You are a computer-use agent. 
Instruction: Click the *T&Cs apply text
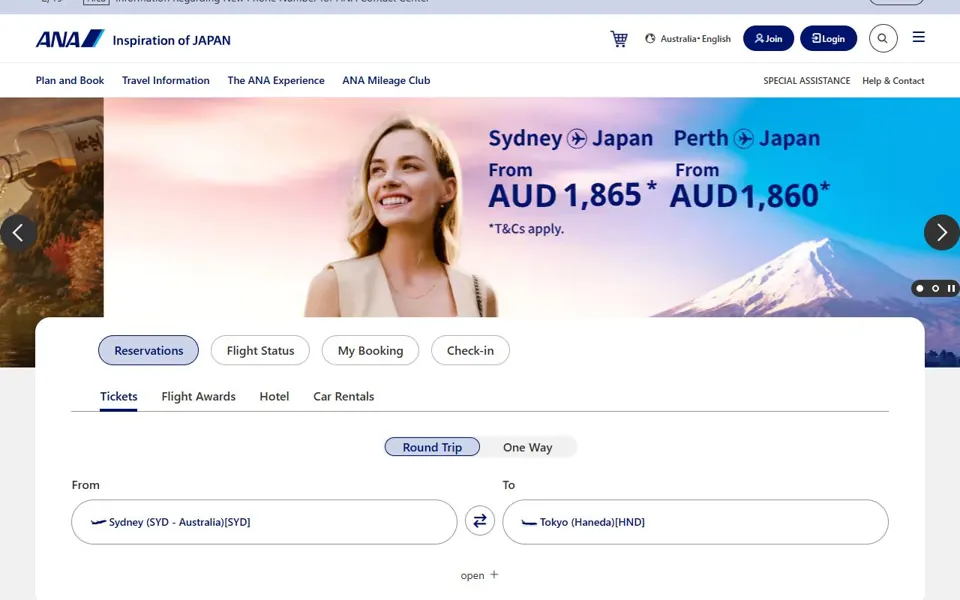click(x=526, y=229)
